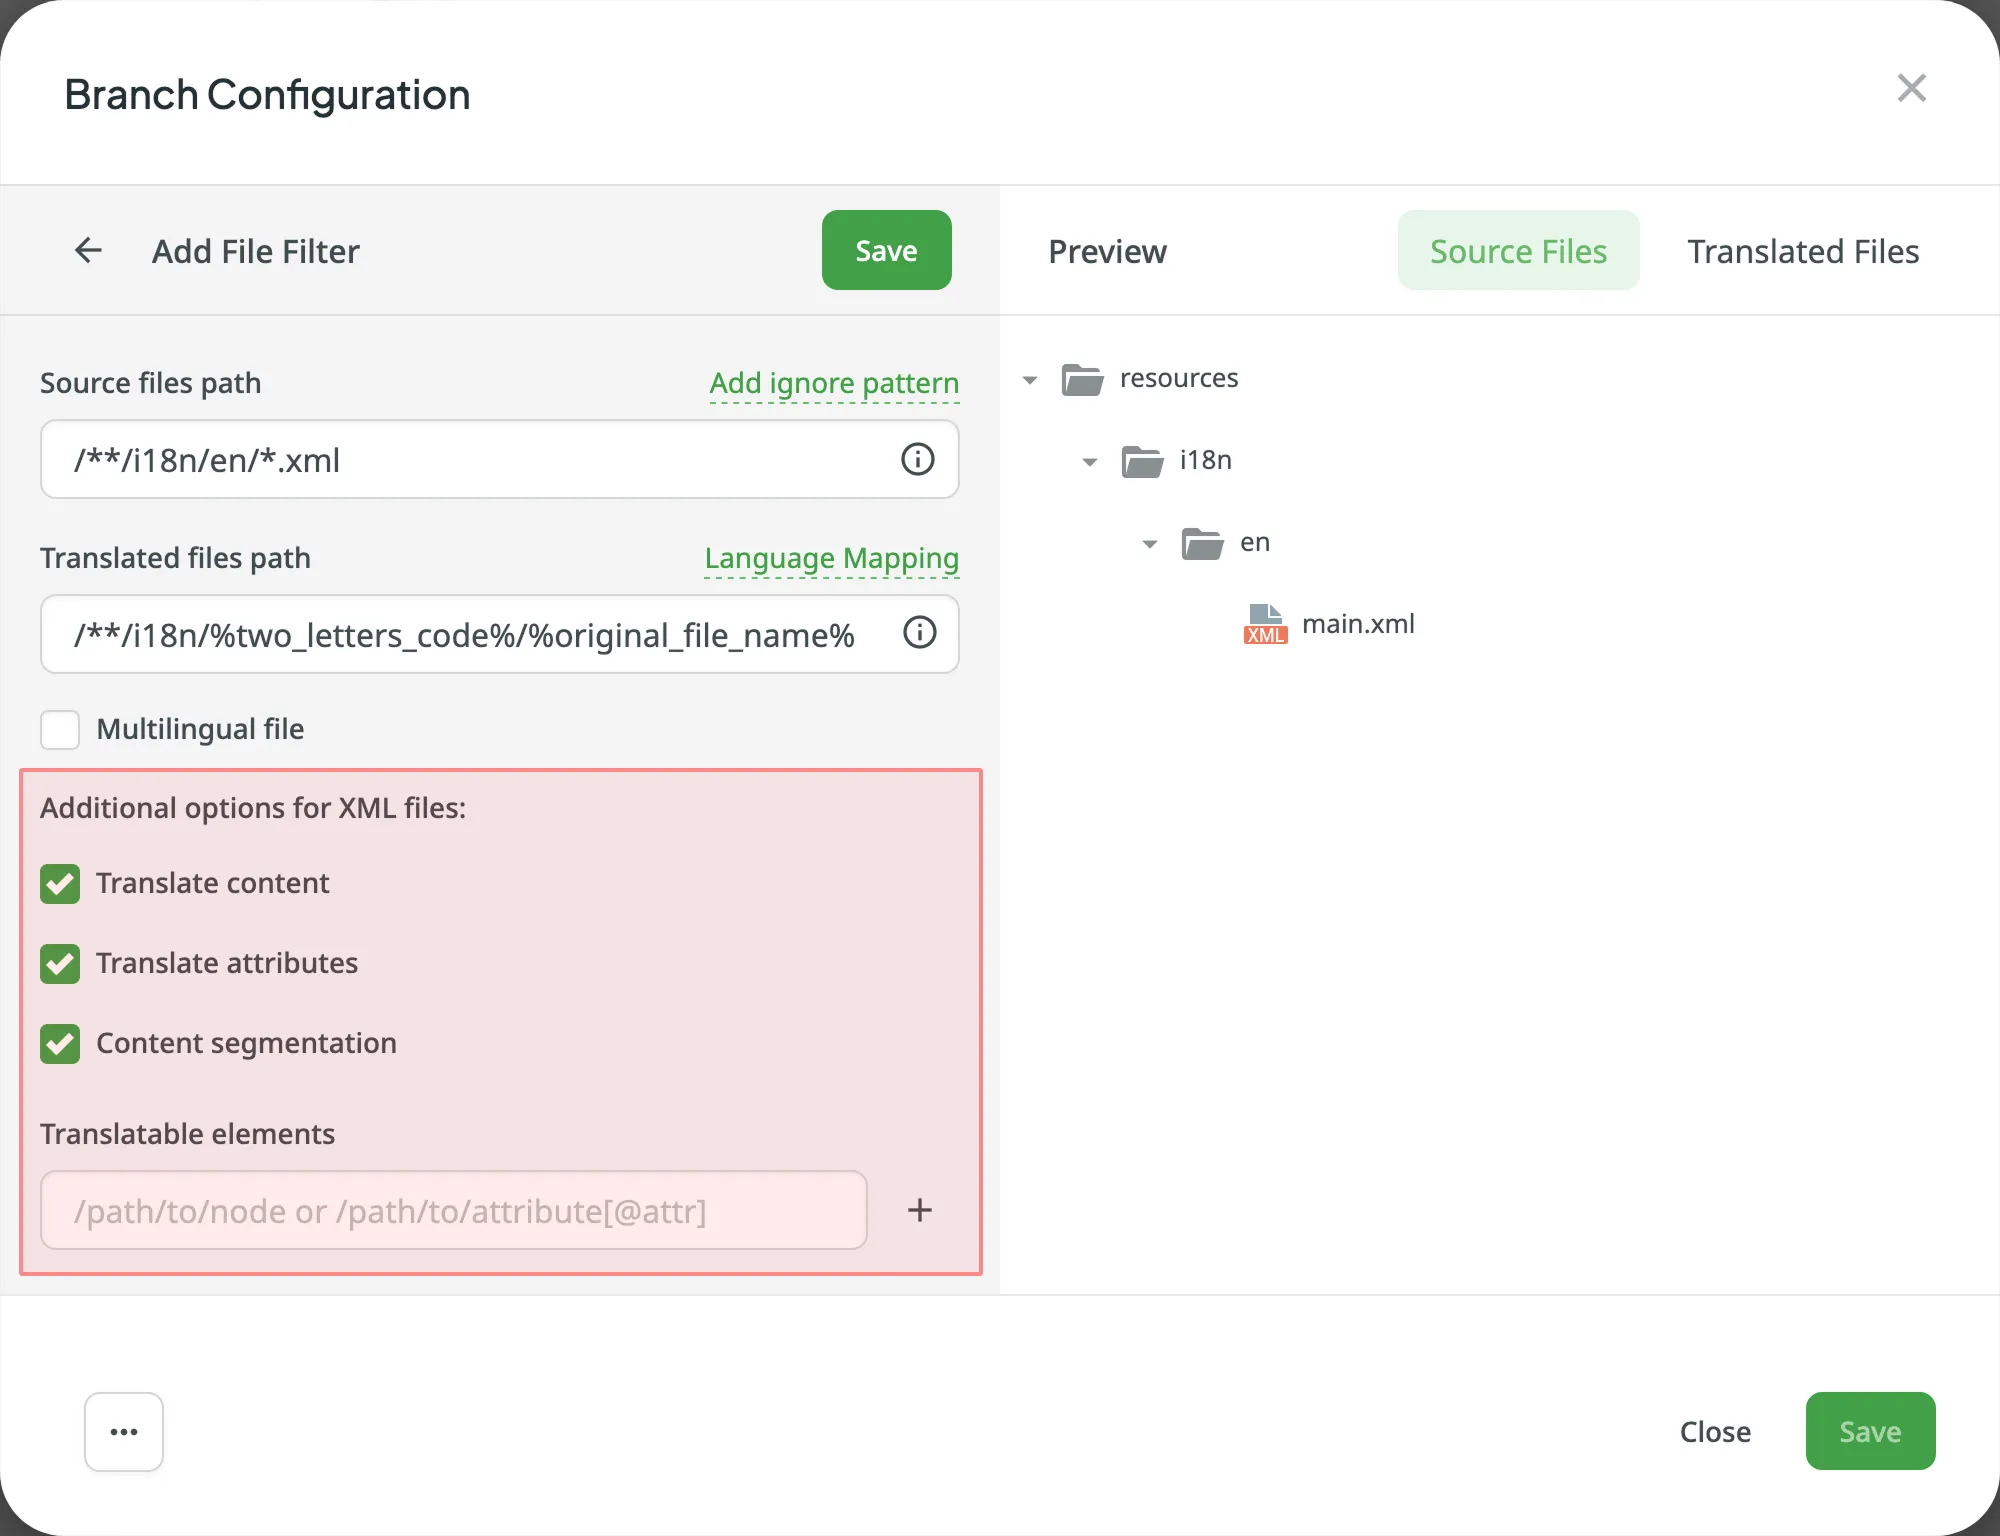2000x1536 pixels.
Task: Collapse the en folder
Action: coord(1148,543)
